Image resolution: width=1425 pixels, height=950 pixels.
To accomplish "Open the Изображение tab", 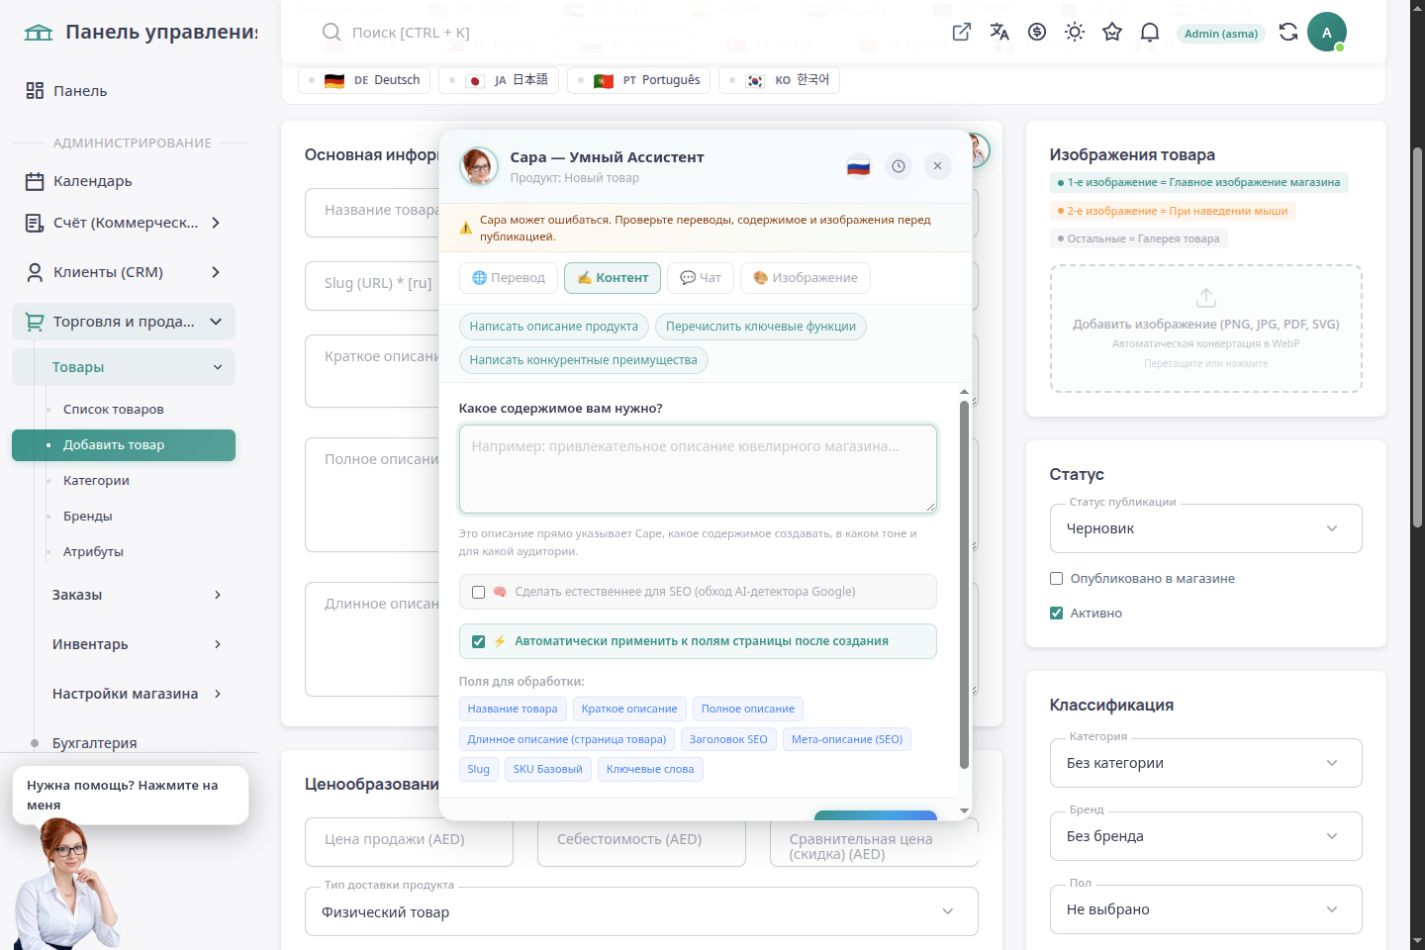I will click(805, 278).
